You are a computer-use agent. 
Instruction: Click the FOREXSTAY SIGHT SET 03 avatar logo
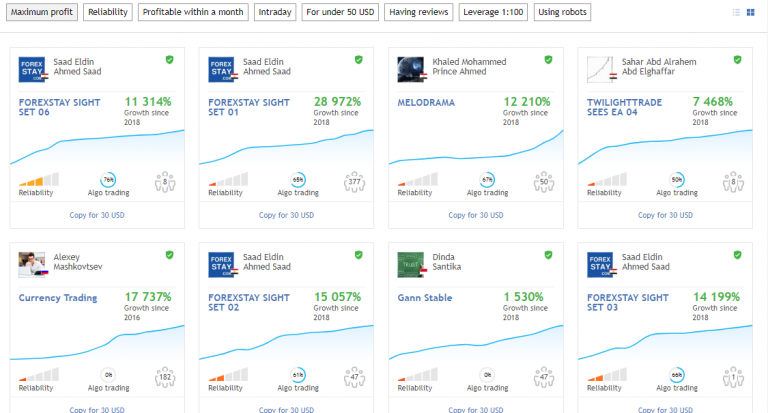[x=600, y=265]
